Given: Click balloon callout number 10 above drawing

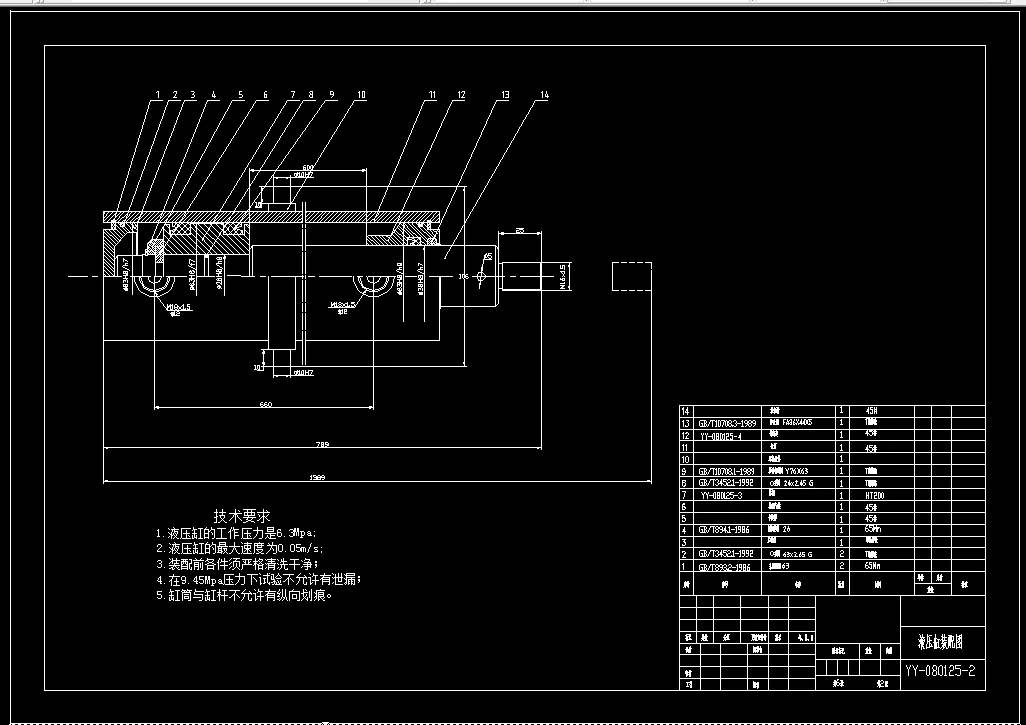Looking at the screenshot, I should pyautogui.click(x=361, y=95).
